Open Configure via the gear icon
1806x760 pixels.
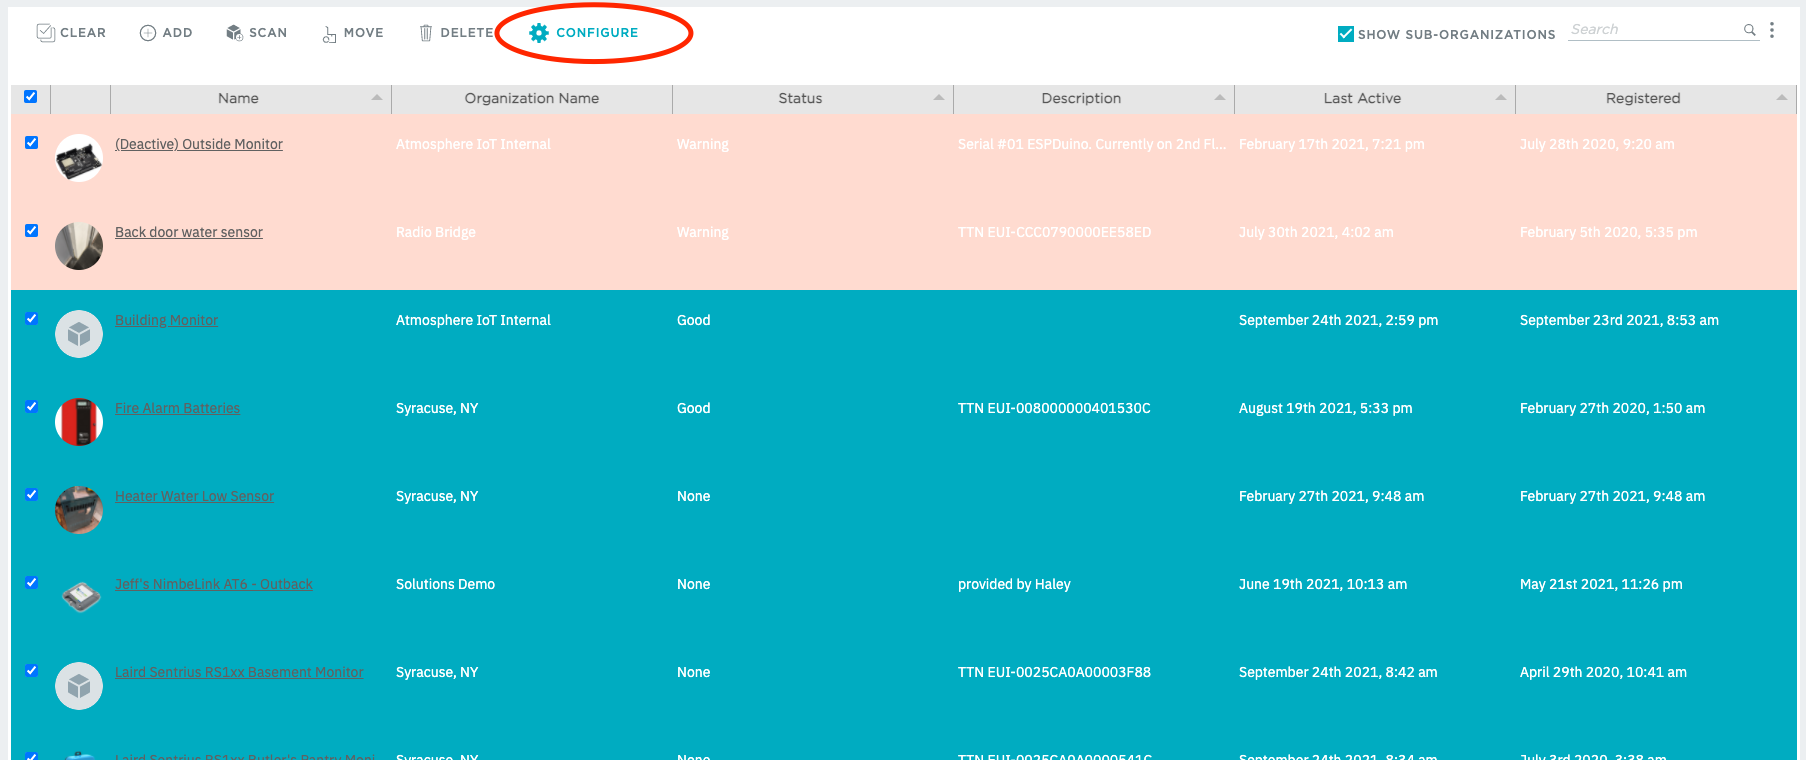pos(539,33)
